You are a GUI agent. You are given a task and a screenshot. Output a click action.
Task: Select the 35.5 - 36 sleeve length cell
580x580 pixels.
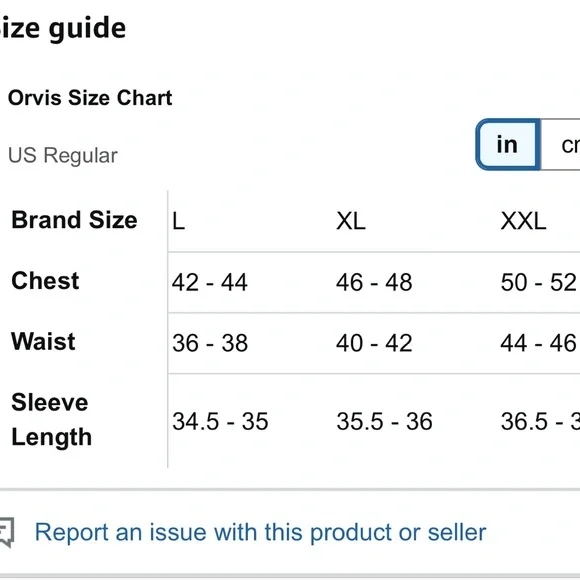(384, 422)
